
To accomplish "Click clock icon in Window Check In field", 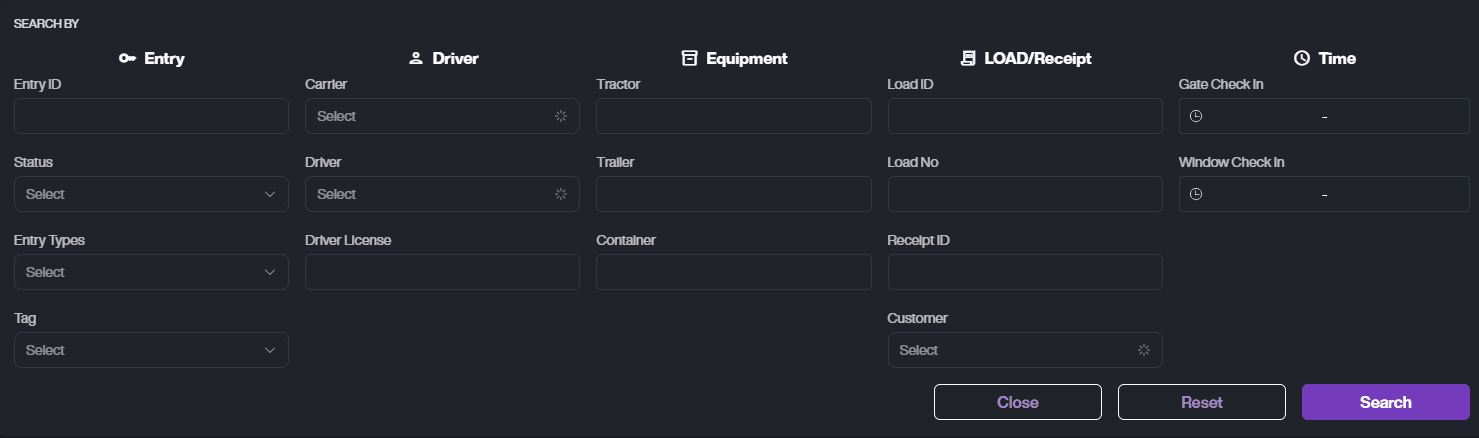I will [1196, 195].
